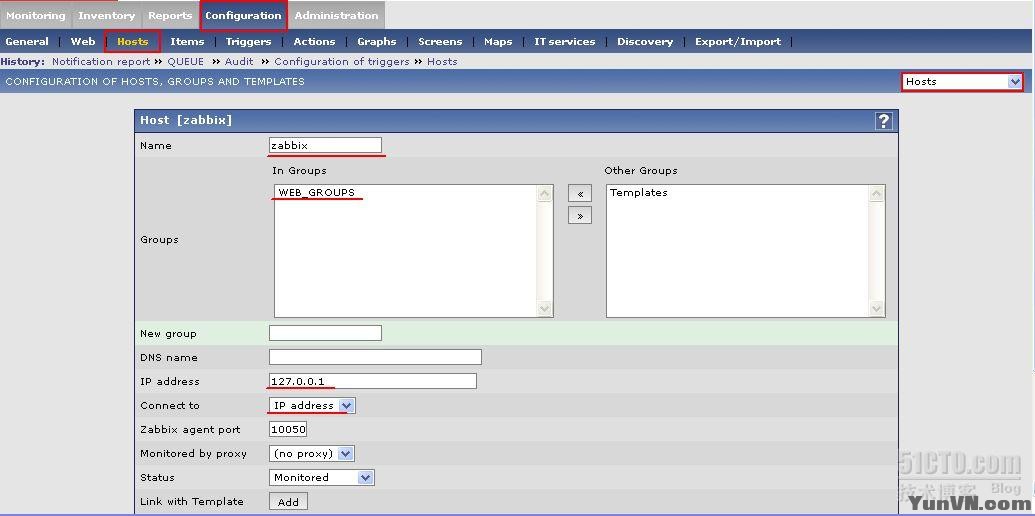Open the help question mark icon

[883, 121]
